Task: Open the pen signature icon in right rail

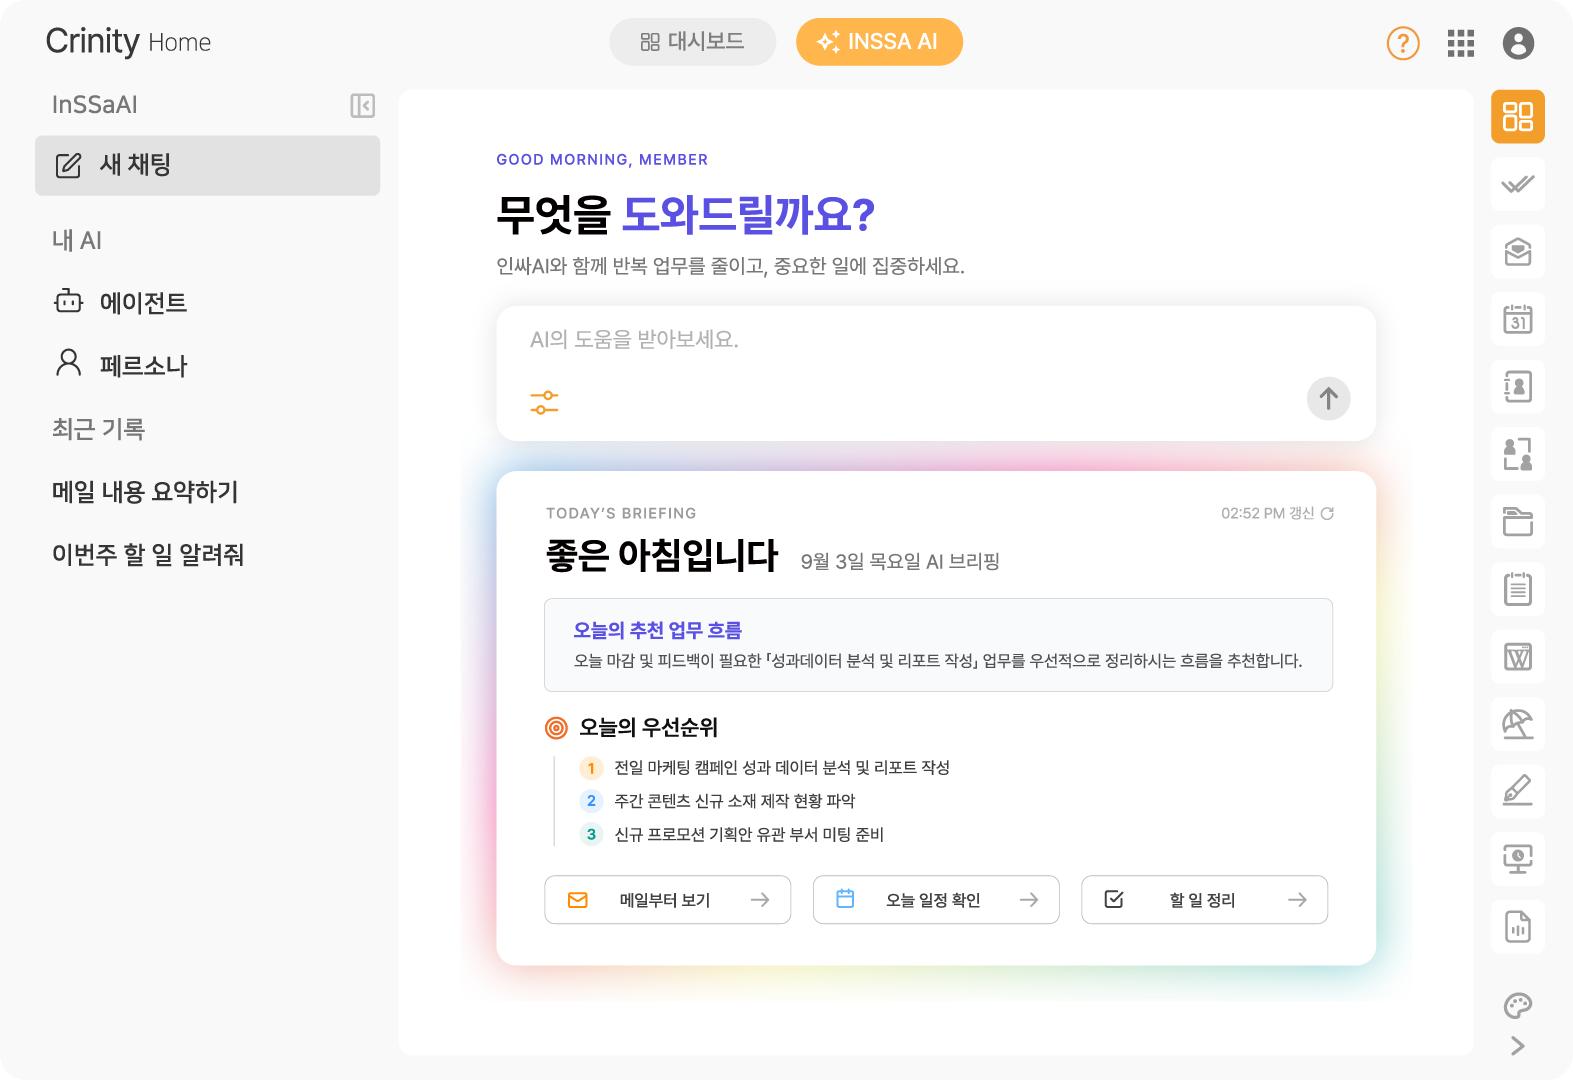Action: 1518,791
